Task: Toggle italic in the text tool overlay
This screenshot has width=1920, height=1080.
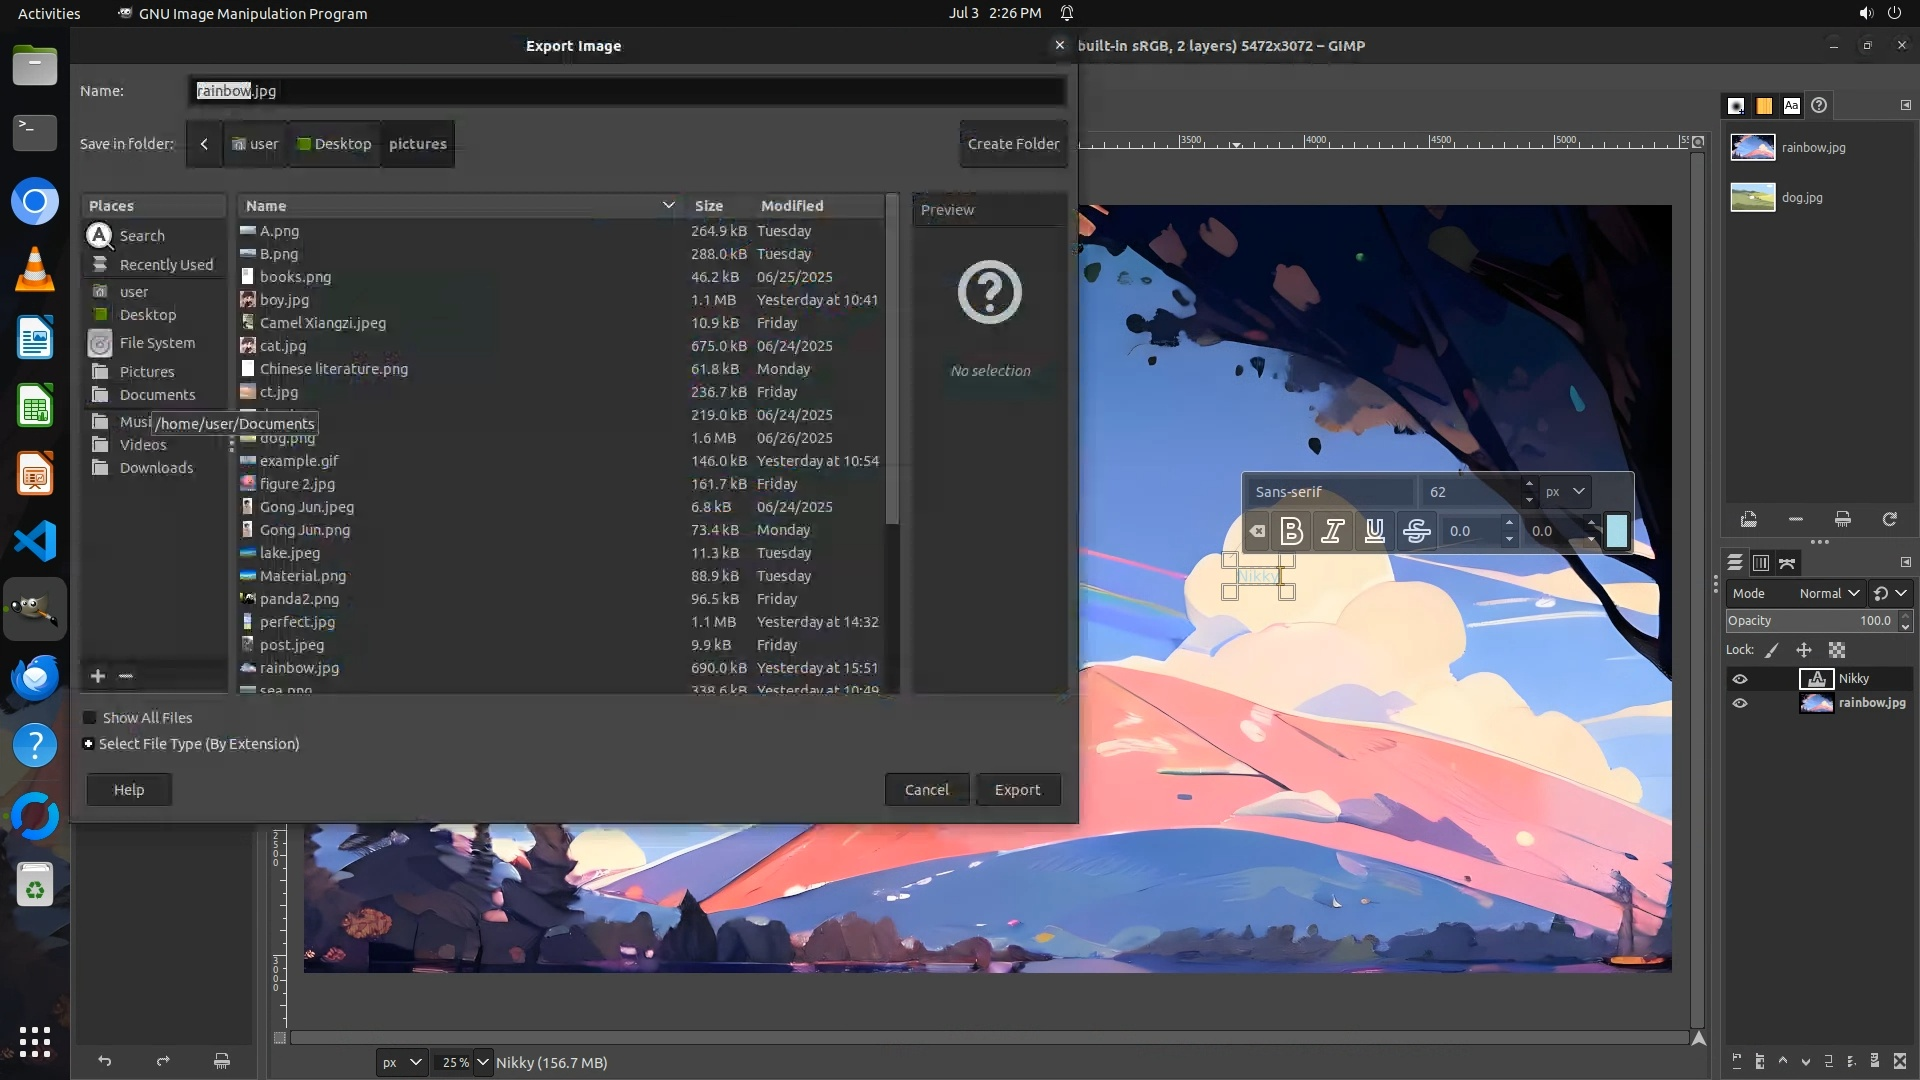Action: point(1333,531)
